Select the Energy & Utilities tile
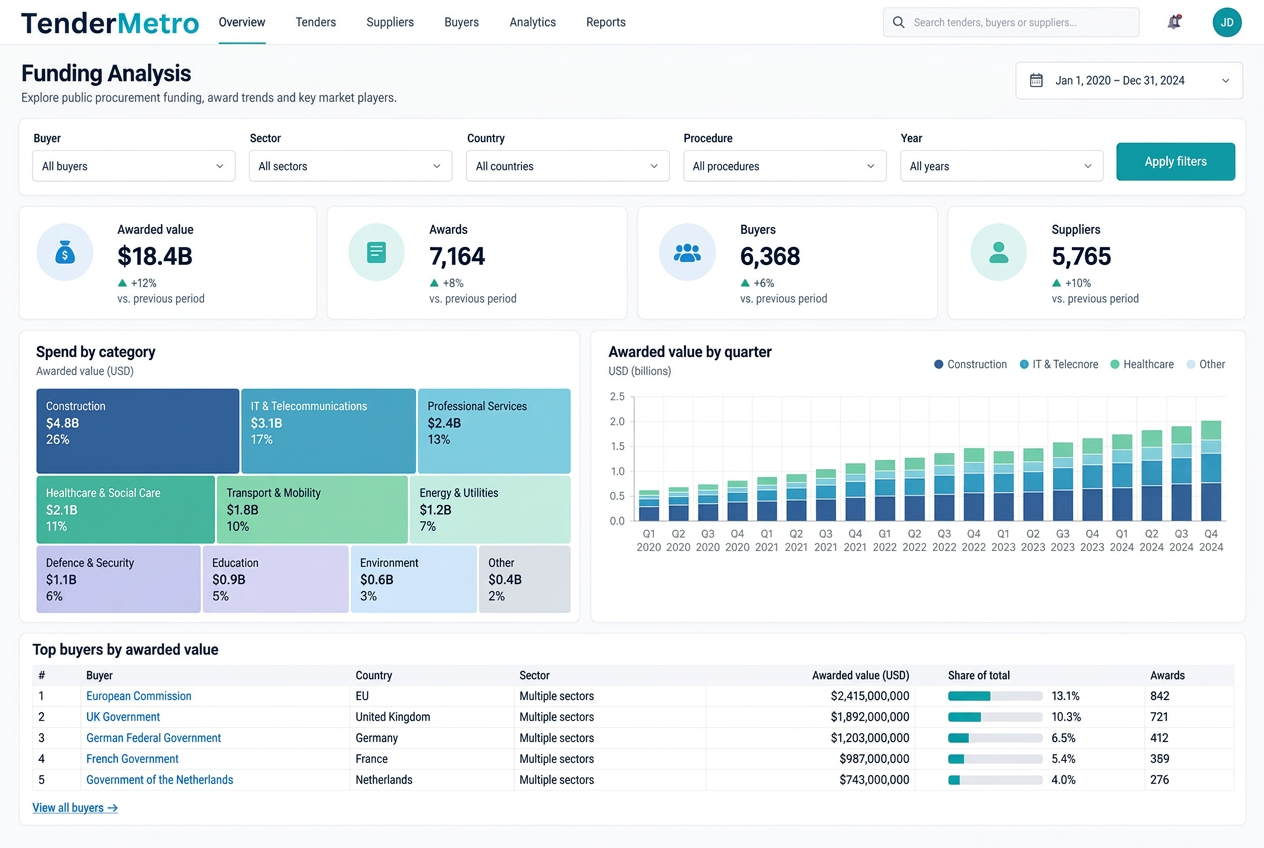The width and height of the screenshot is (1264, 848). click(490, 509)
